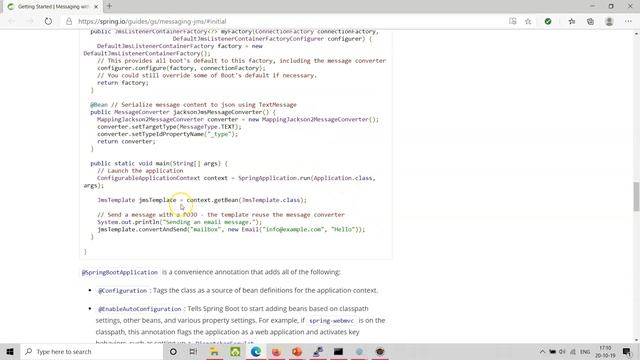This screenshot has width=640, height=360.
Task: Click the page vertical scrollbar thumb
Action: point(636,196)
